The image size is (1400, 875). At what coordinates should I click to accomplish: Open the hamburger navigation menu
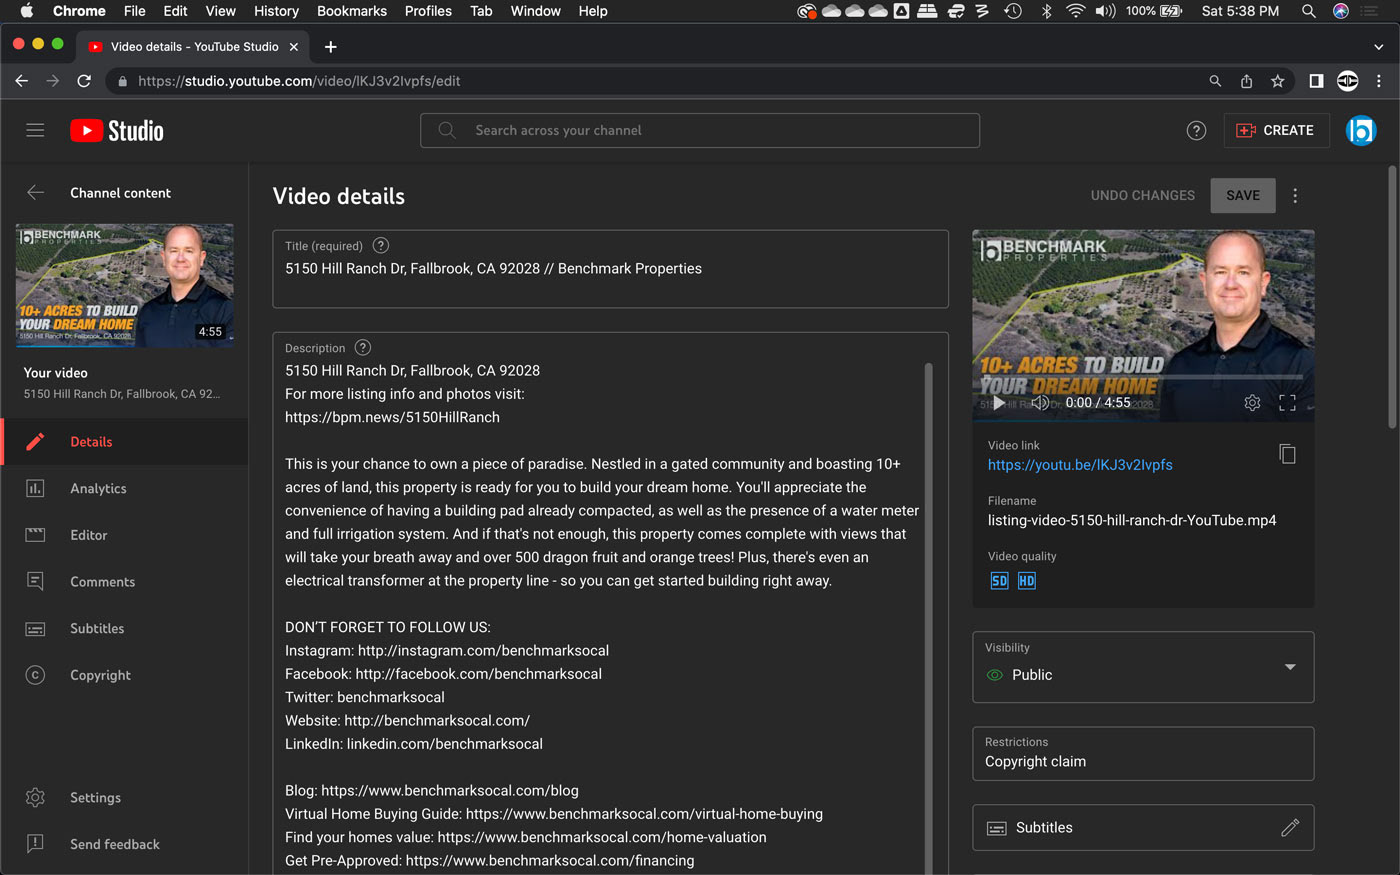35,130
